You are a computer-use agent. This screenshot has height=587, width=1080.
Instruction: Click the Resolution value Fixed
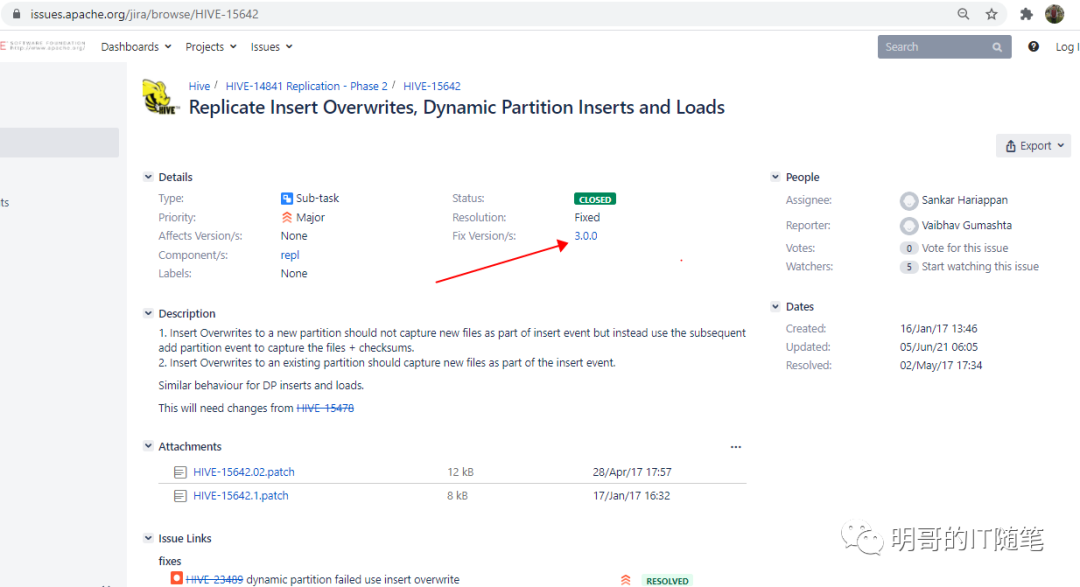coord(588,217)
